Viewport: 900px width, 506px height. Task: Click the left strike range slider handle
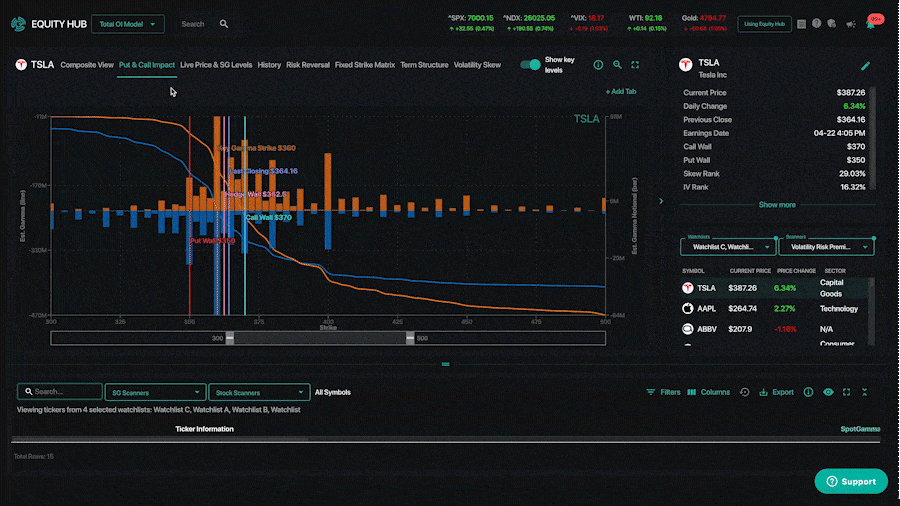pyautogui.click(x=230, y=338)
